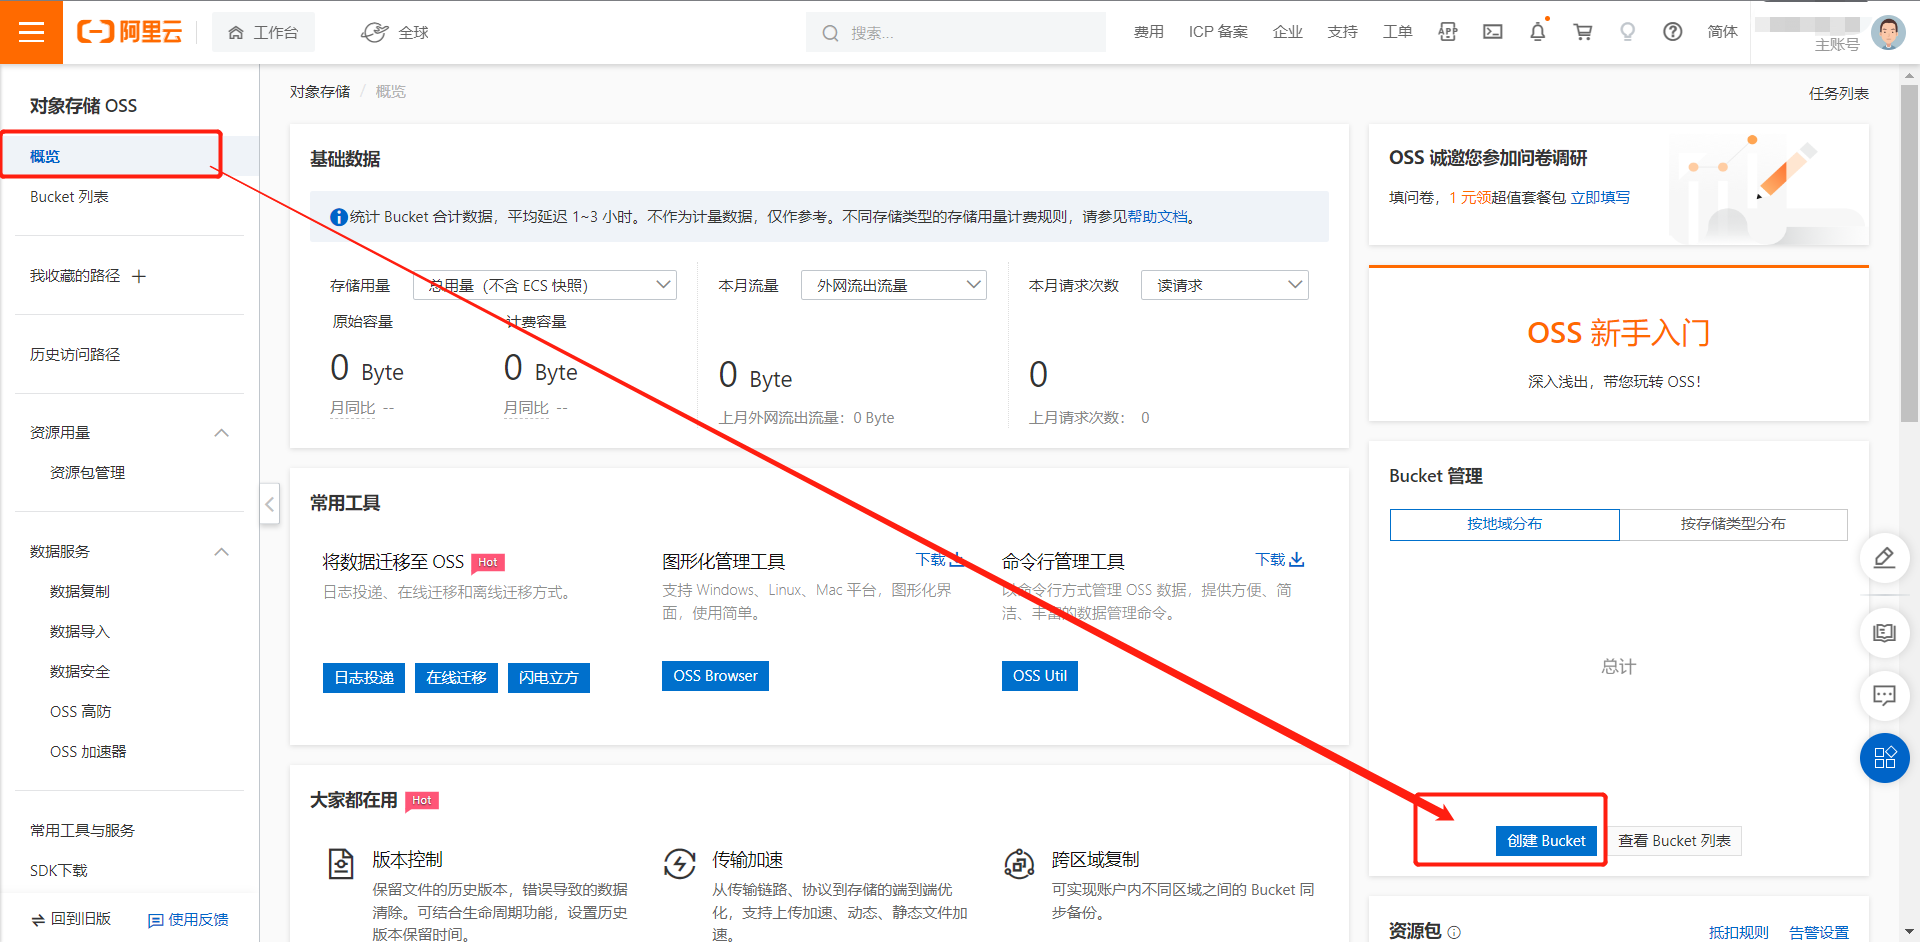
Task: Open ICP 备案 menu
Action: (x=1218, y=32)
